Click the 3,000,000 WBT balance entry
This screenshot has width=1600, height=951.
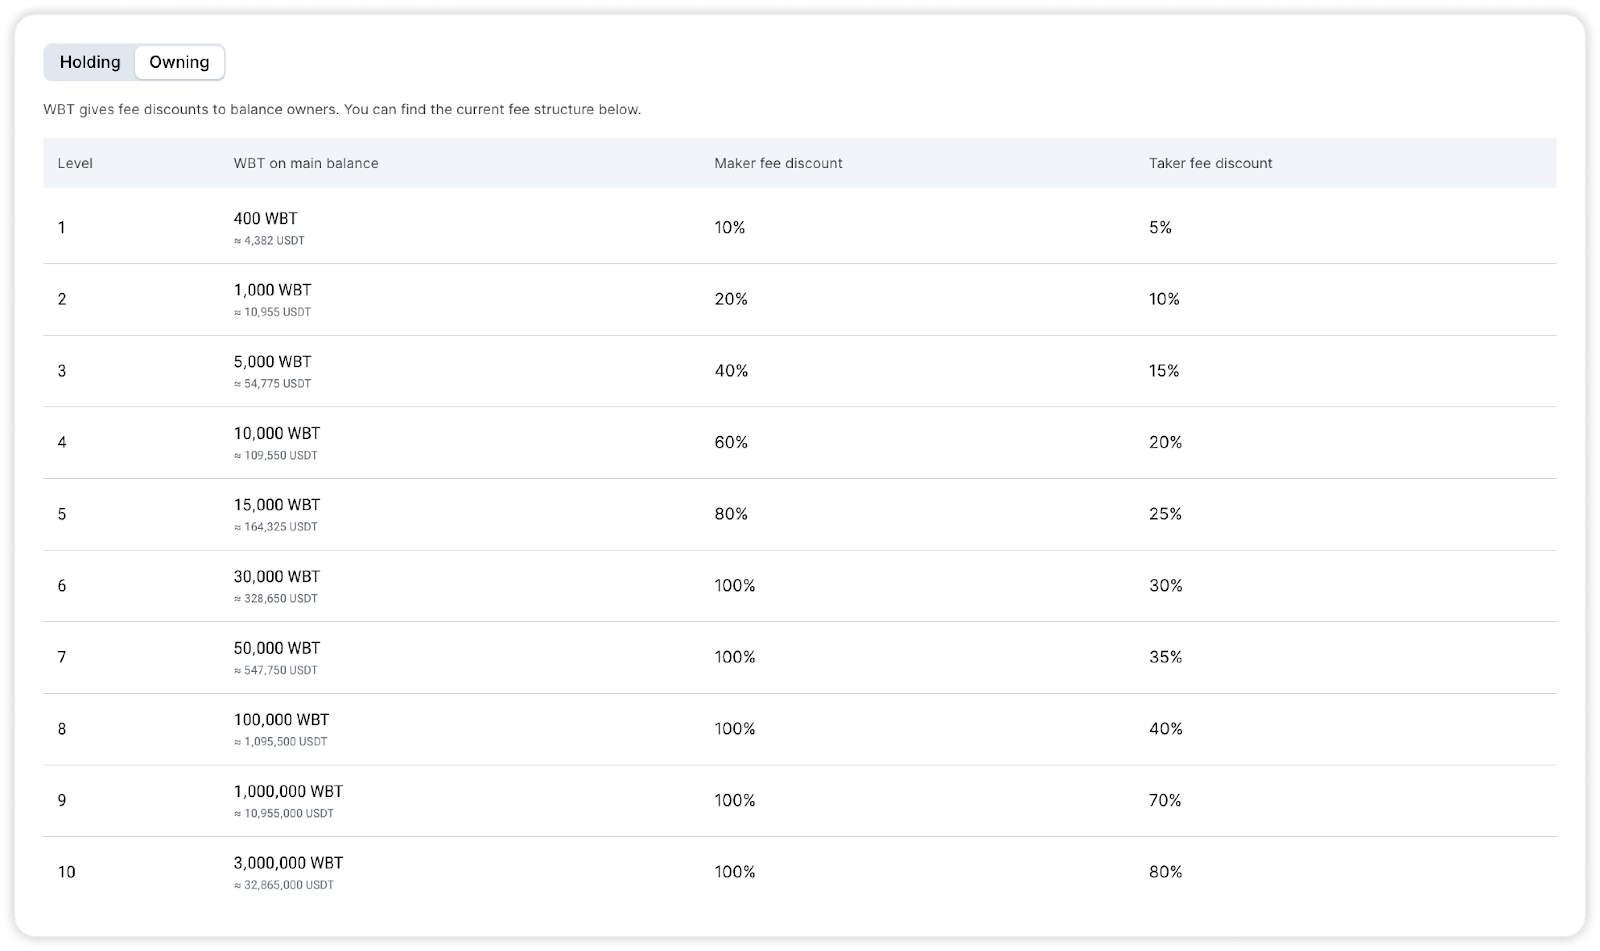[x=288, y=863]
